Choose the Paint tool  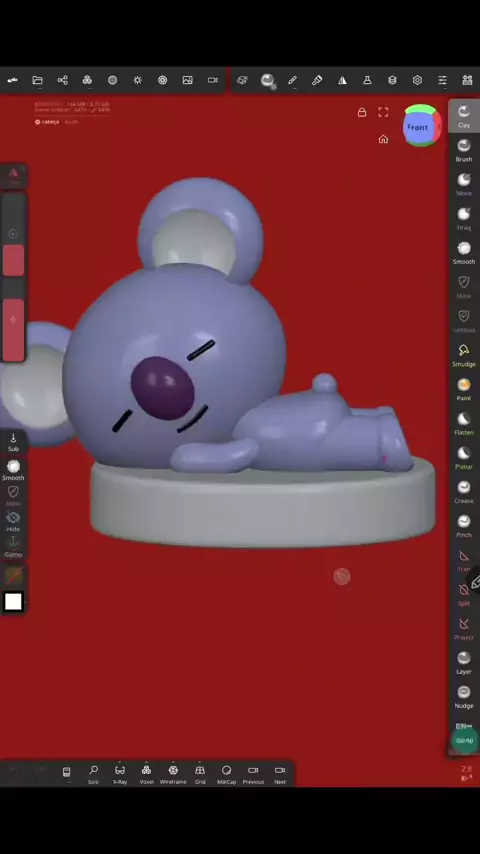pyautogui.click(x=464, y=389)
